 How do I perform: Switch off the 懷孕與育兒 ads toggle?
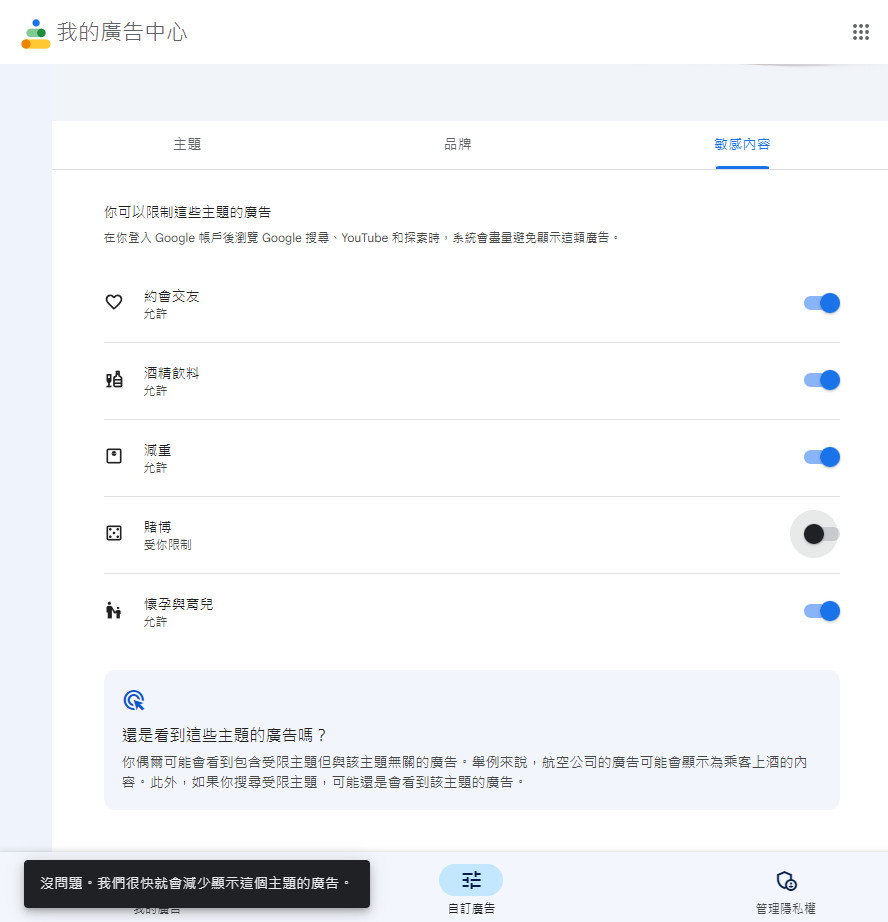tap(822, 611)
